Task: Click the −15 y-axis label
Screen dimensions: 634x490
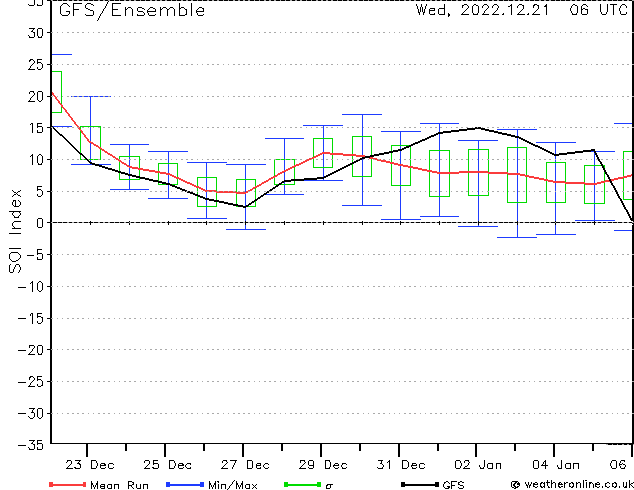Action: click(31, 318)
